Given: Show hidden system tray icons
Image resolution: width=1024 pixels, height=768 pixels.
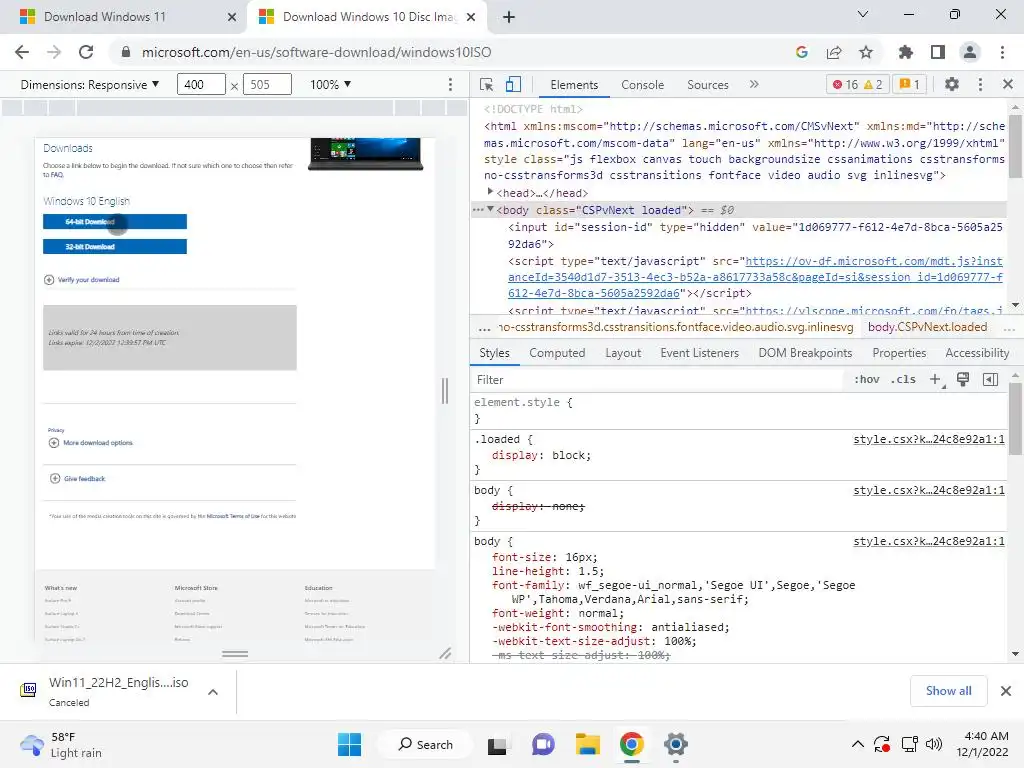Looking at the screenshot, I should 857,744.
